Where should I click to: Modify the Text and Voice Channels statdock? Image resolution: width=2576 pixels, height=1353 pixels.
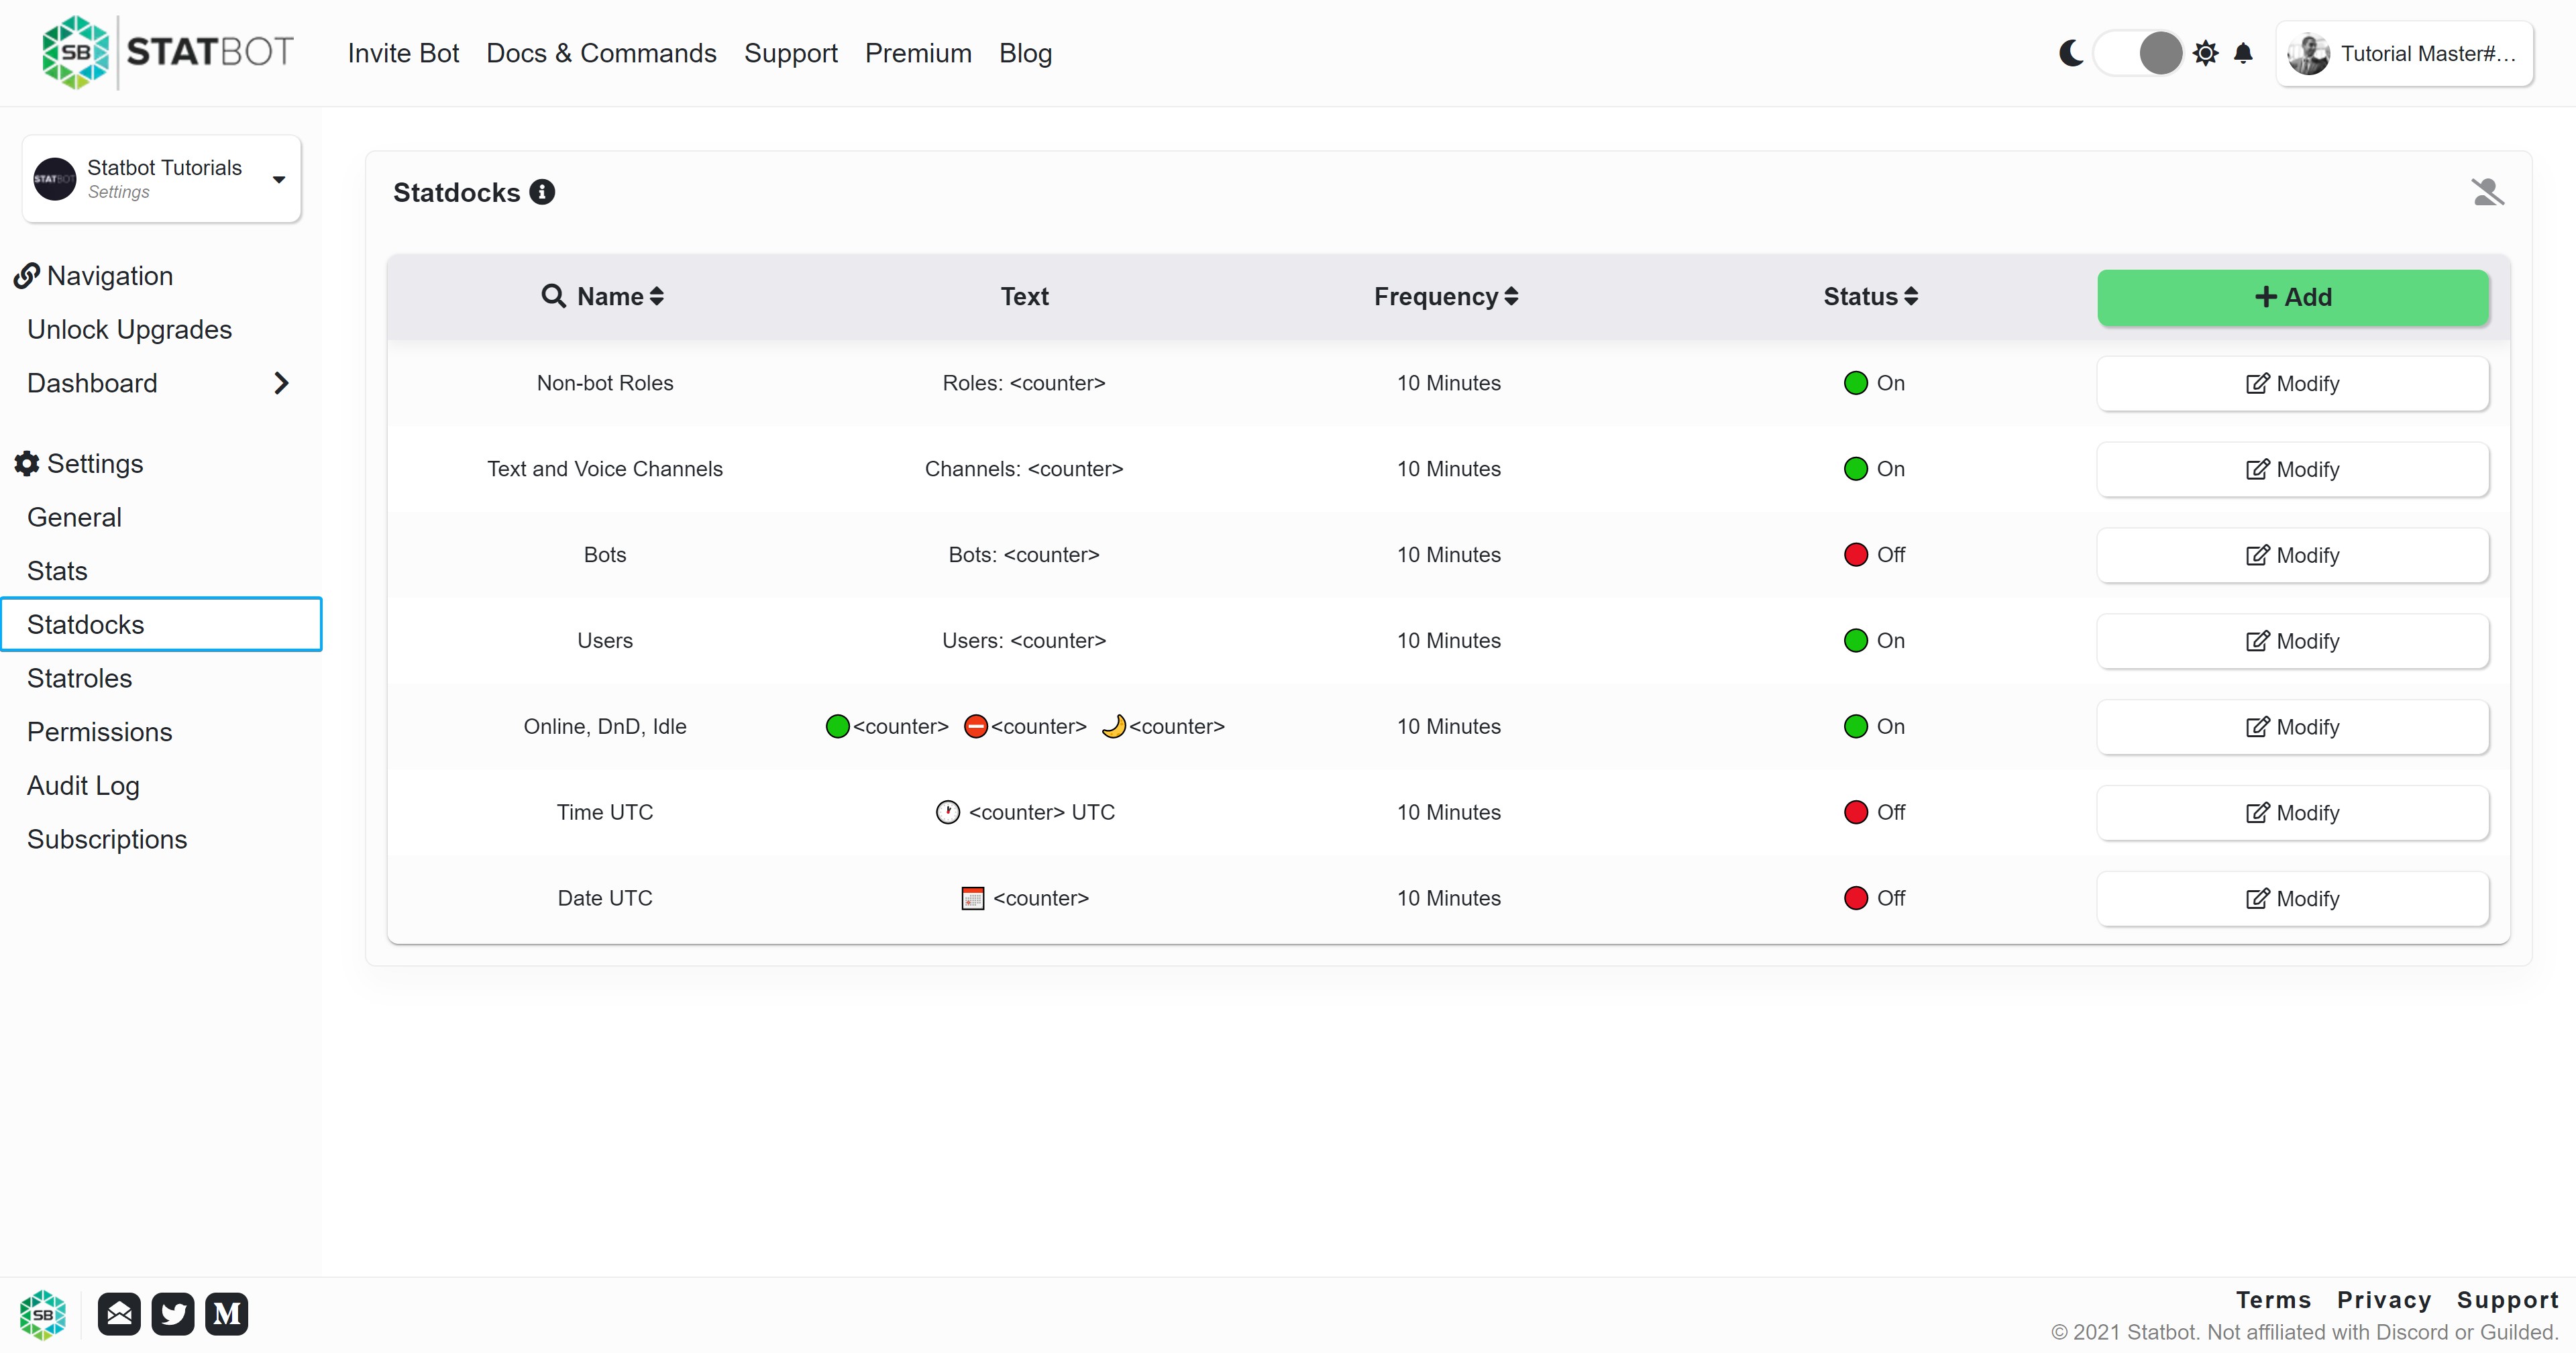tap(2293, 470)
